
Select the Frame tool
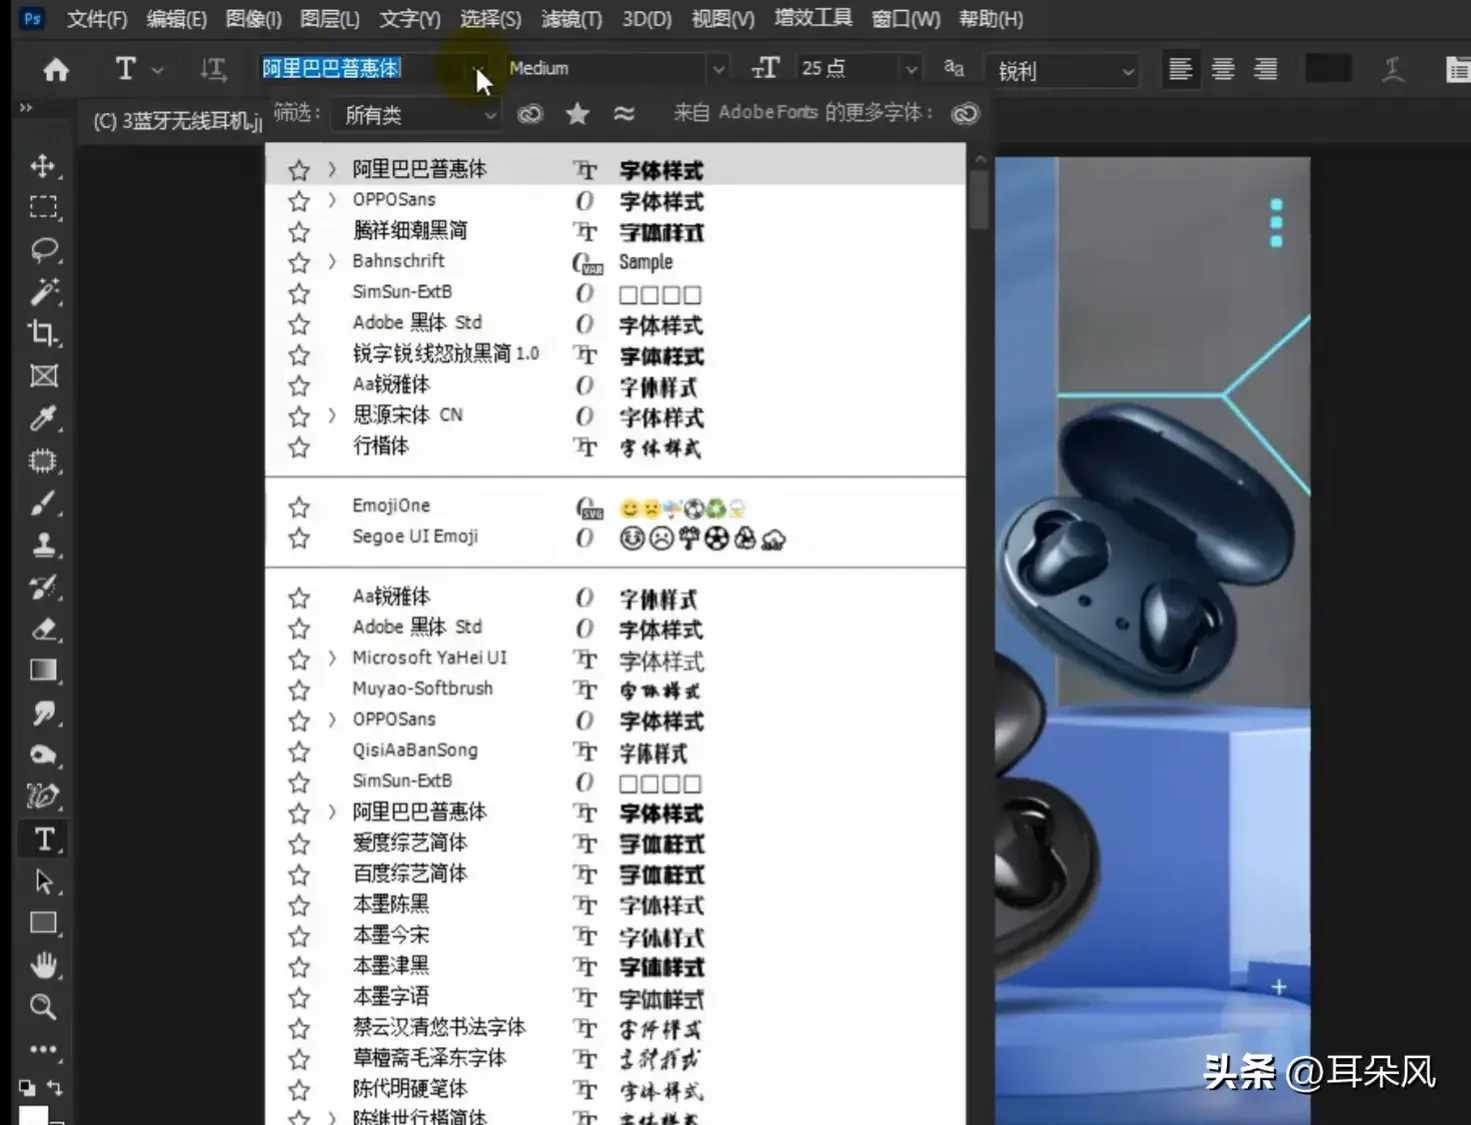43,376
